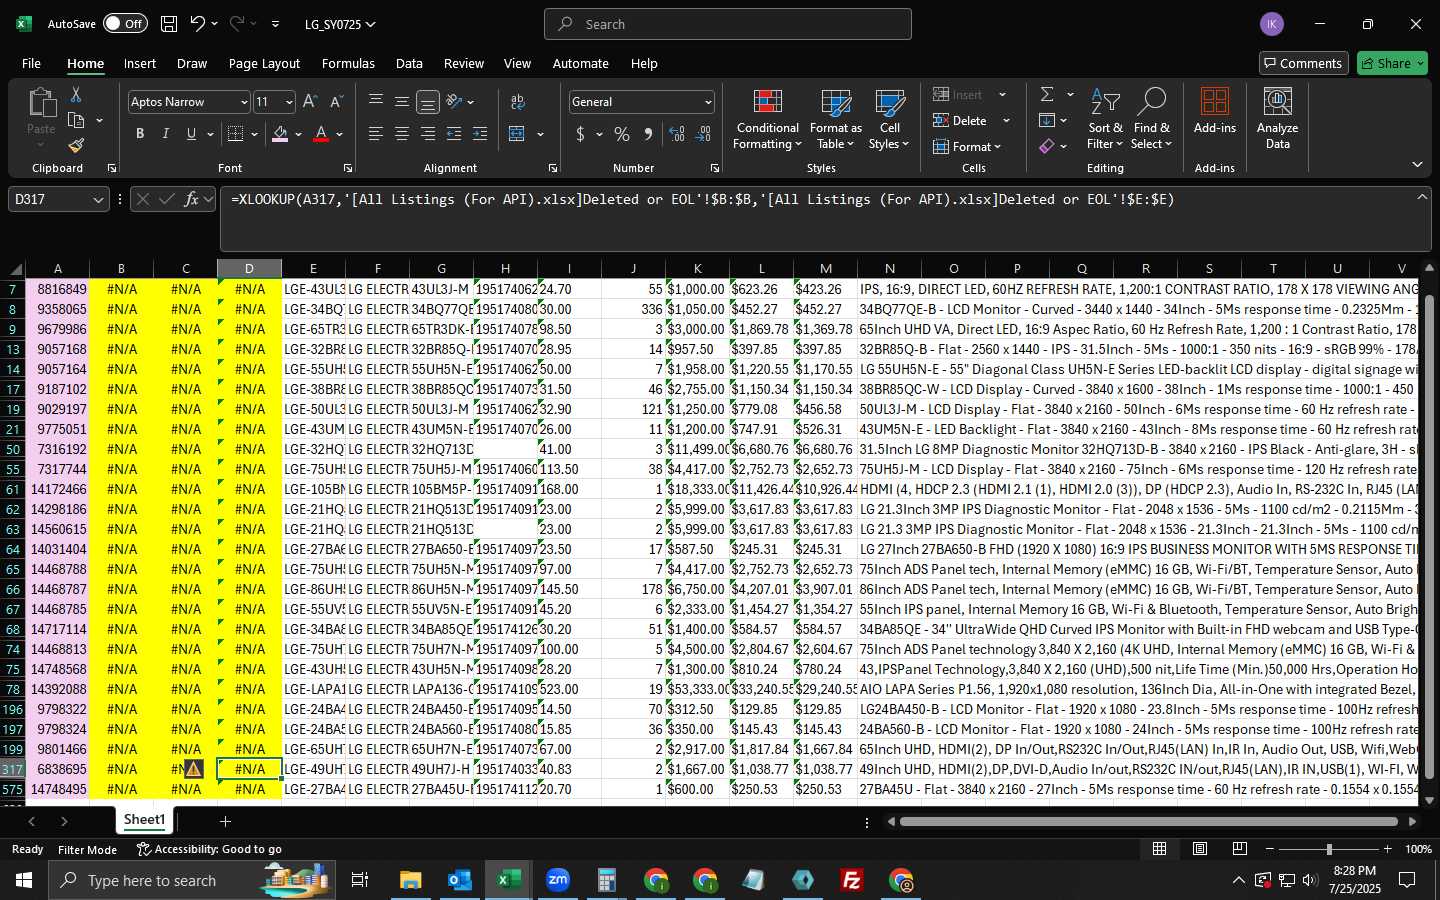Collapse the ribbon with the chevron

1417,164
